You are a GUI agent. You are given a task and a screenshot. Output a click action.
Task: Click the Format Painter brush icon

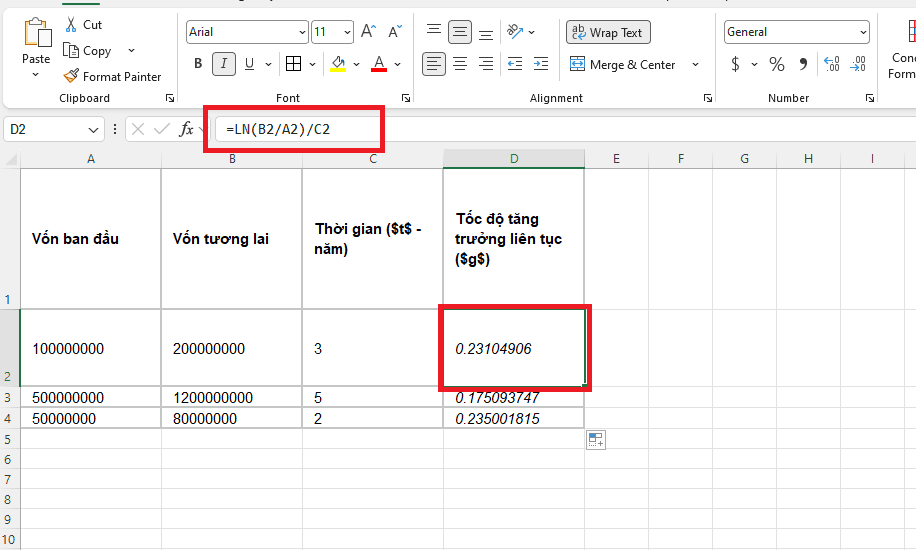click(x=71, y=76)
